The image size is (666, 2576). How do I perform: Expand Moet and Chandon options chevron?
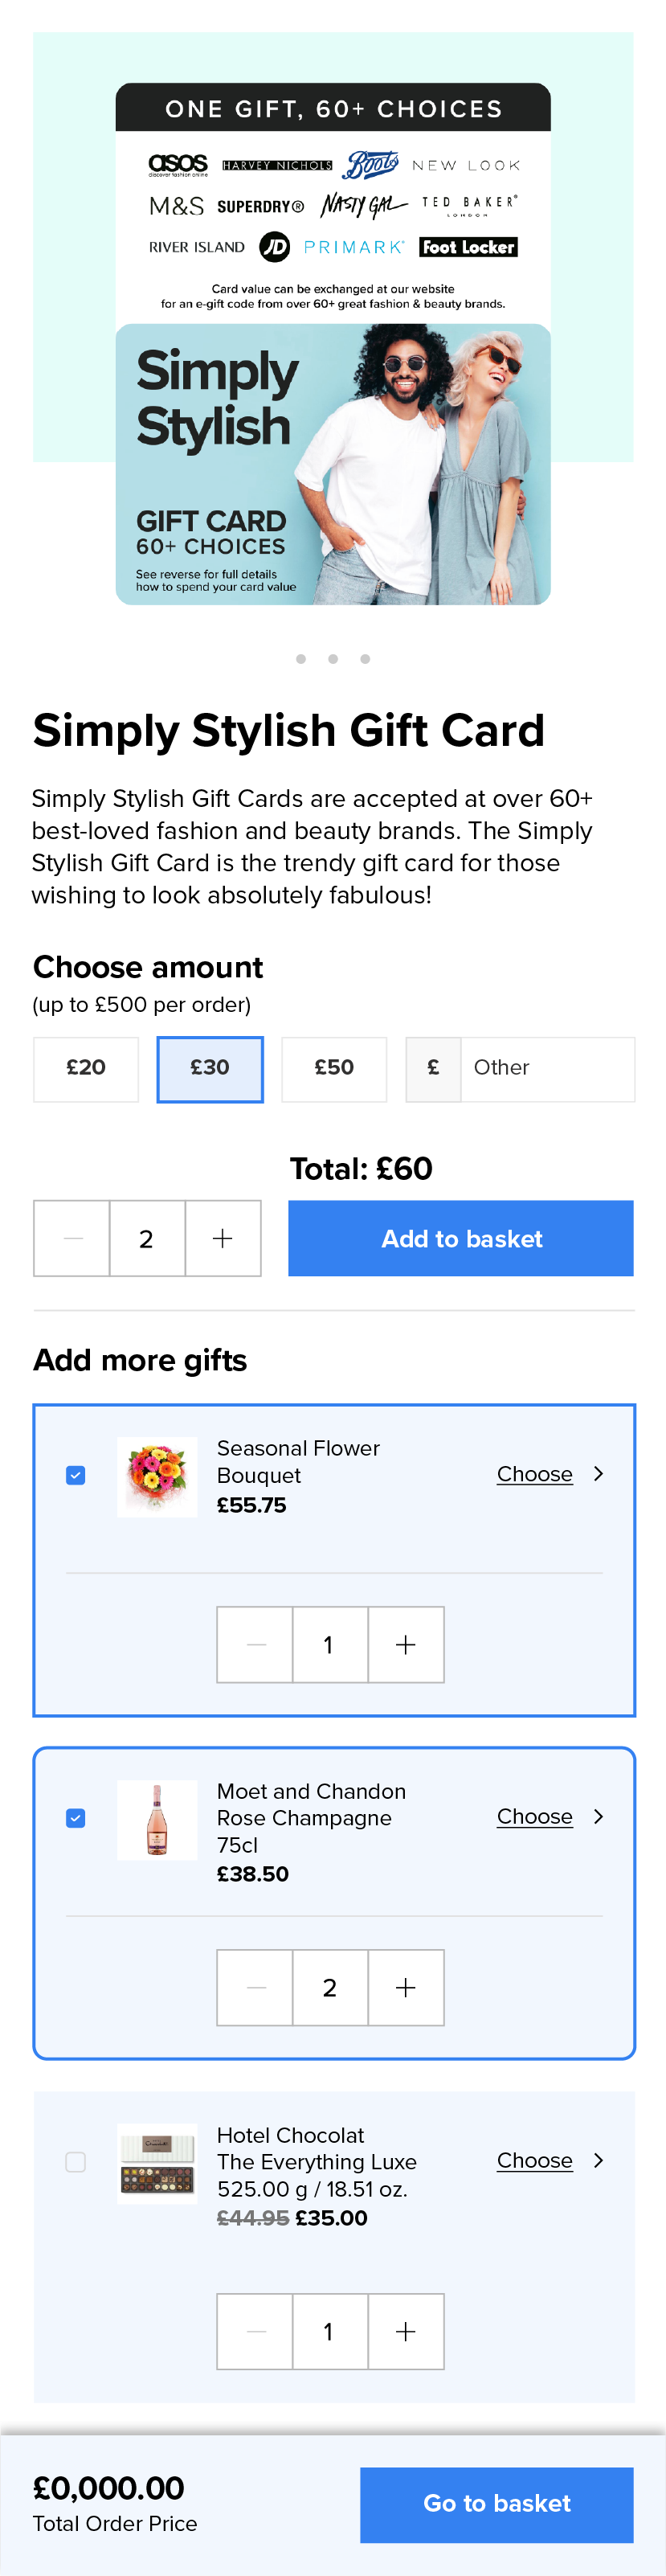[599, 1816]
